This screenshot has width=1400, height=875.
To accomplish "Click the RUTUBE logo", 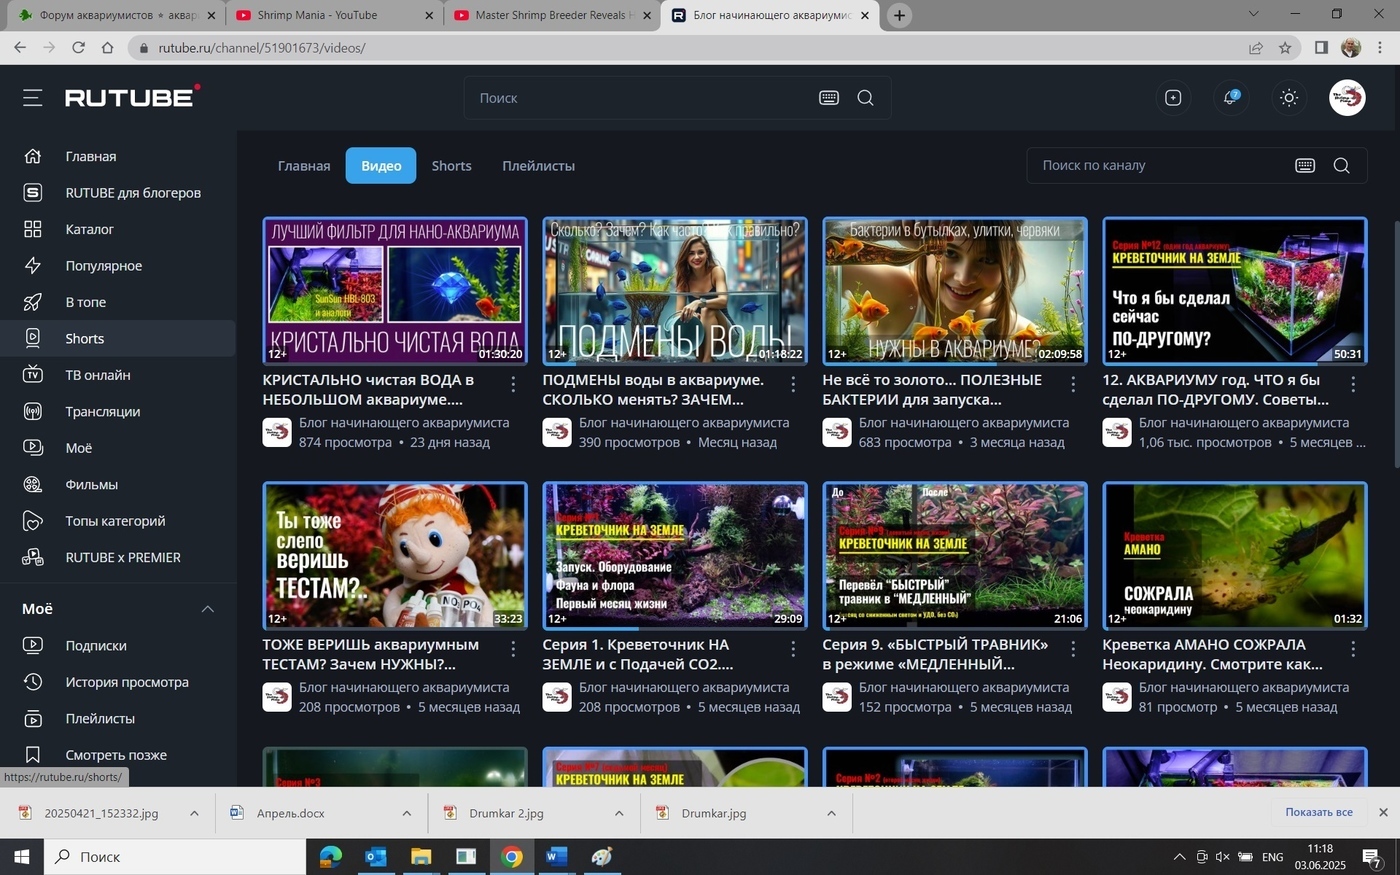I will coord(132,96).
